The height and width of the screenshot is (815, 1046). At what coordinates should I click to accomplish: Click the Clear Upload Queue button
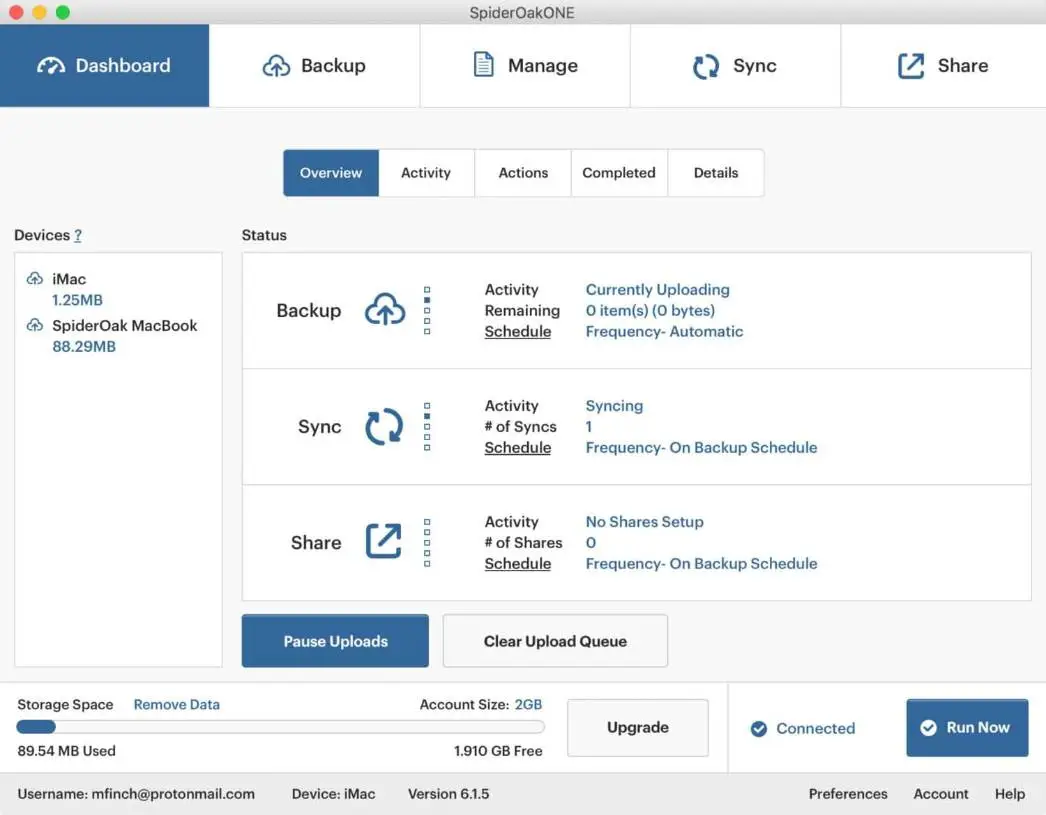(x=555, y=641)
